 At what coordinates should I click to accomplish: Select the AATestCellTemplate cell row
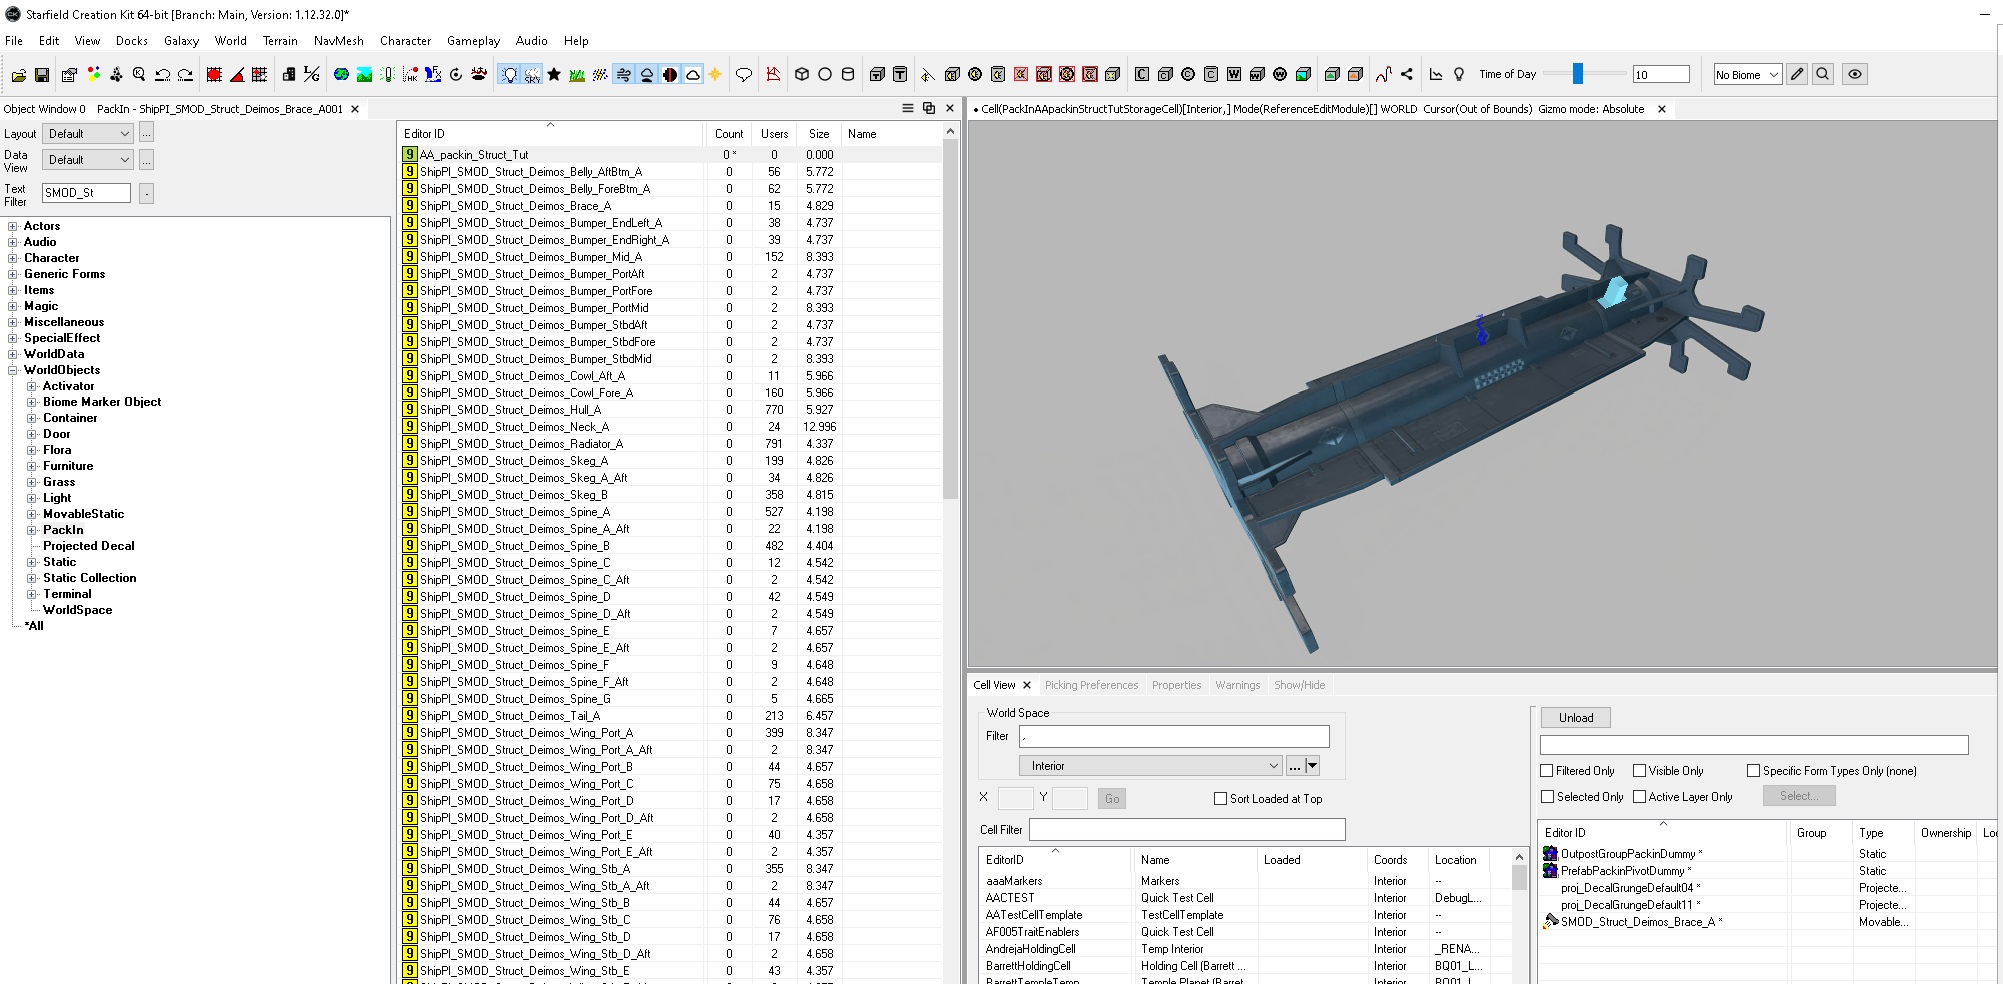(1245, 915)
